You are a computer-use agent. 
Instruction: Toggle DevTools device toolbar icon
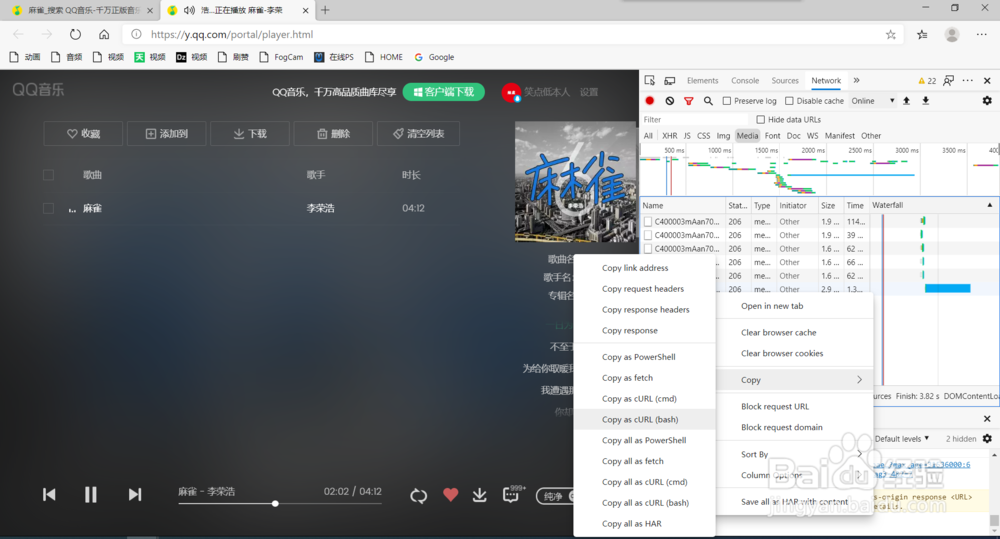tap(670, 80)
